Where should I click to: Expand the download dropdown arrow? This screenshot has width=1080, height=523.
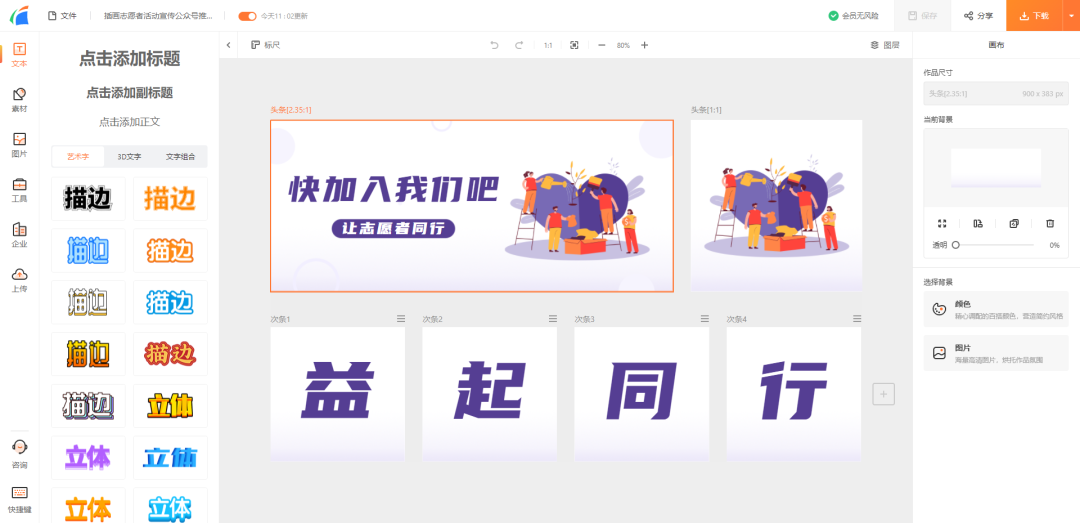[x=1071, y=15]
